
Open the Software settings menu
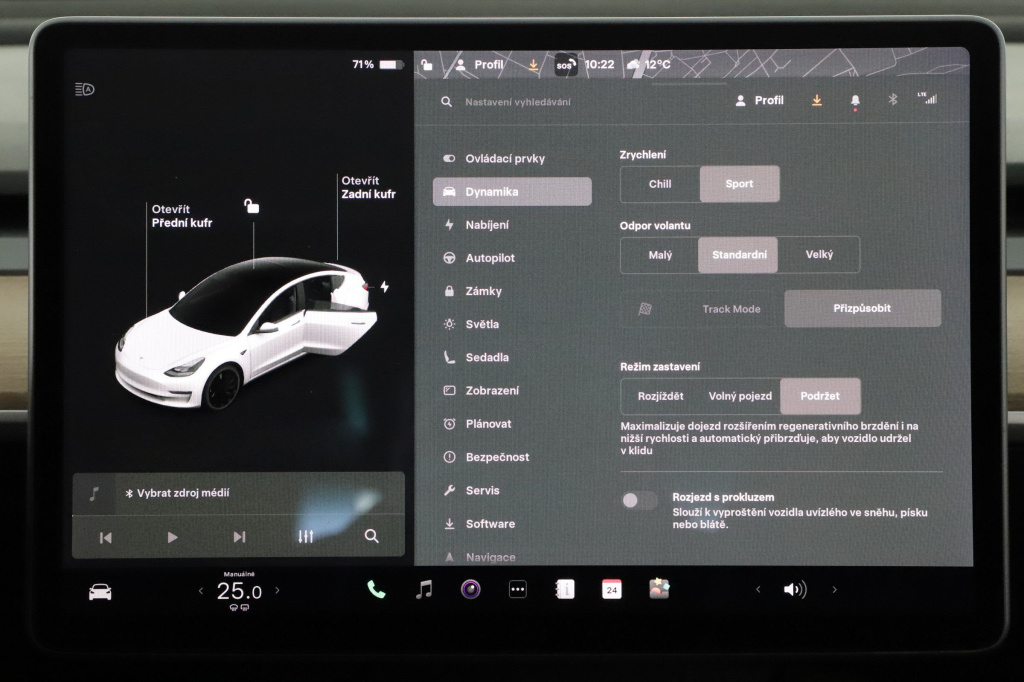click(512, 524)
